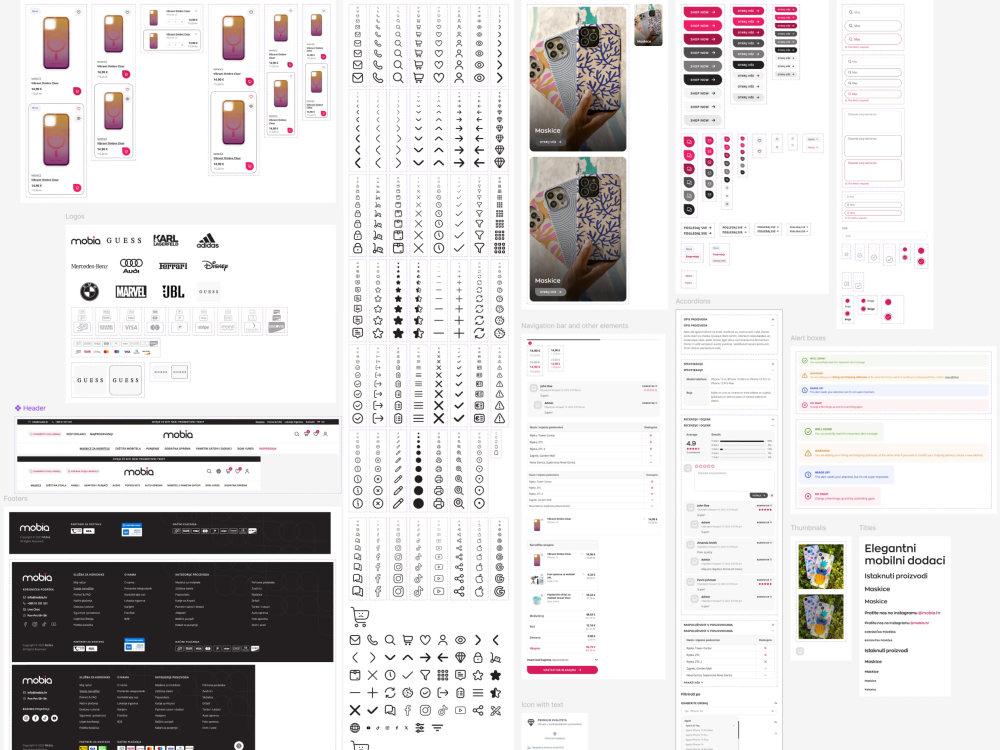1000x750 pixels.
Task: Click the Instagram icon in the compact icon set
Action: (425, 710)
